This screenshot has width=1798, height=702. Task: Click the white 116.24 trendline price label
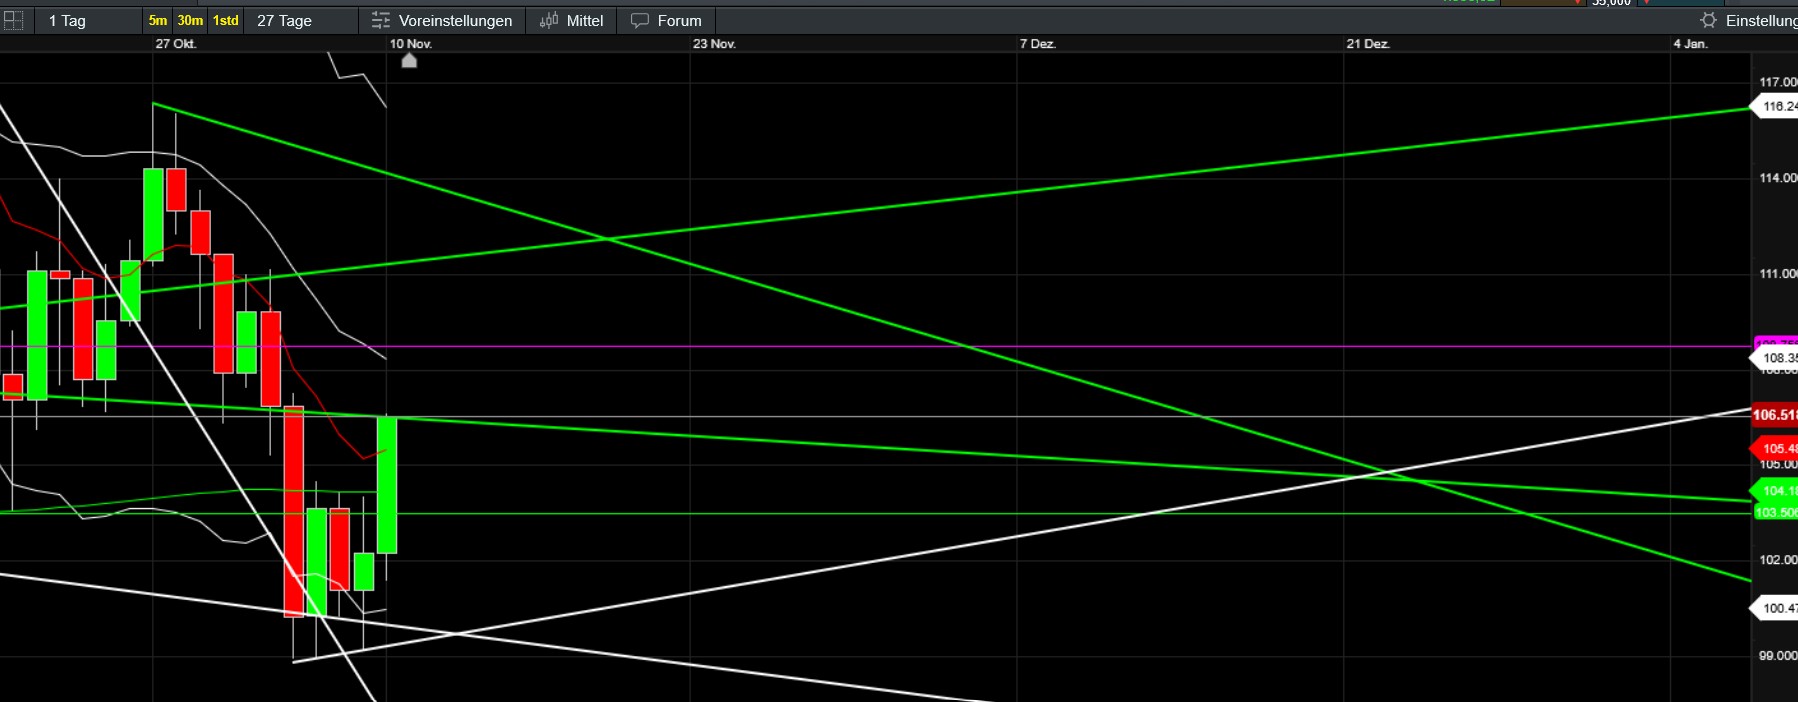(1776, 106)
